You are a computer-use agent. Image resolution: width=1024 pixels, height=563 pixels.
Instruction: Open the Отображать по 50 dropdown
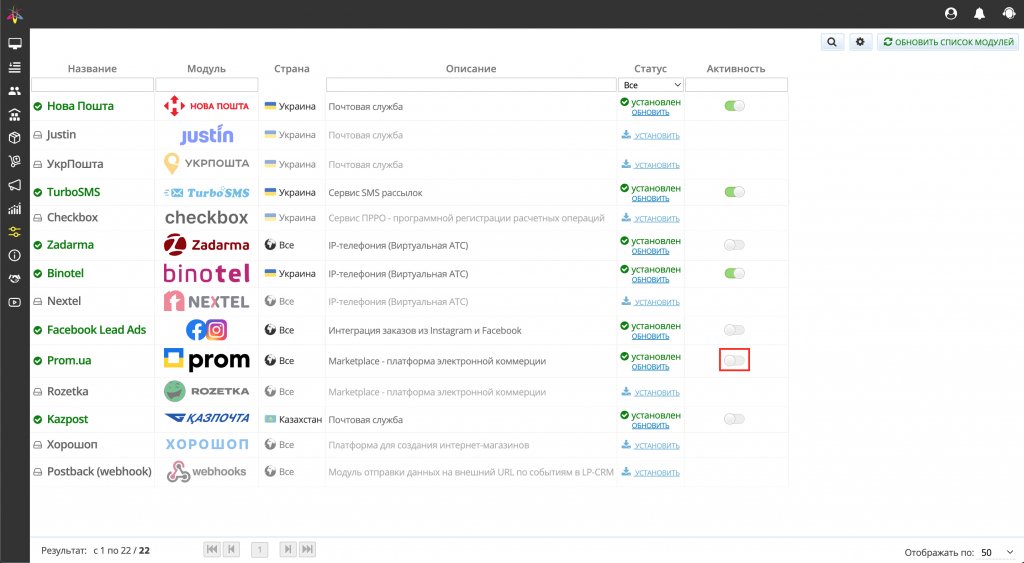[x=997, y=553]
